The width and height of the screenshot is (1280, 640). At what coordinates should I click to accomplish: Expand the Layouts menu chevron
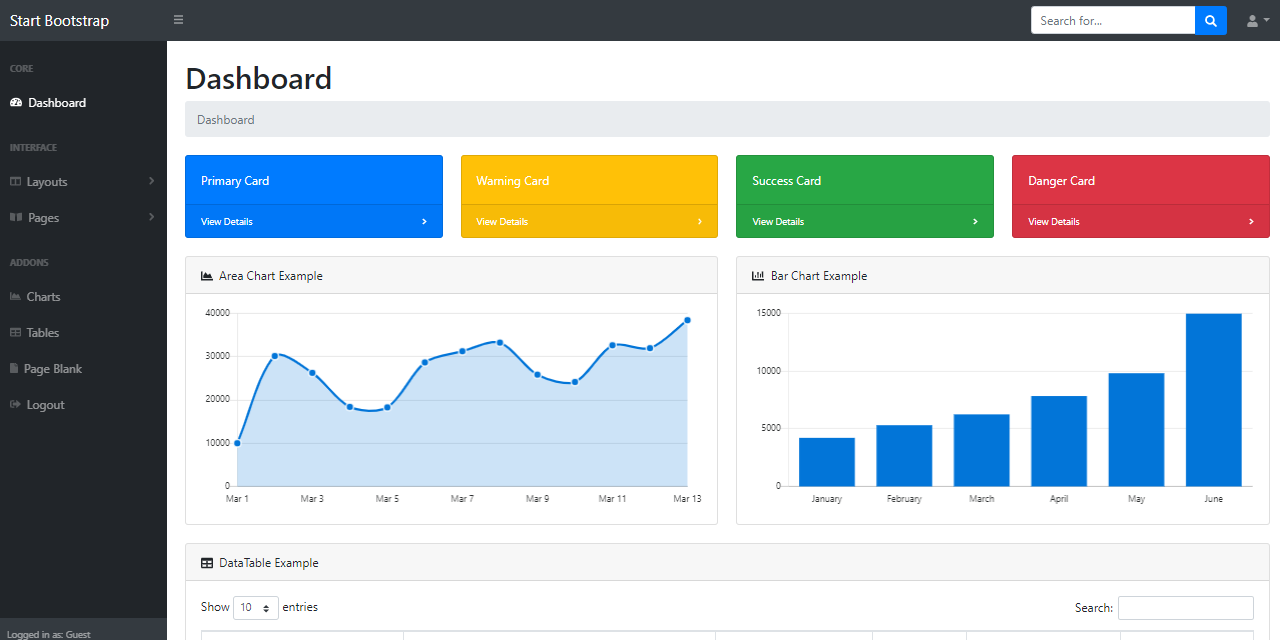151,181
